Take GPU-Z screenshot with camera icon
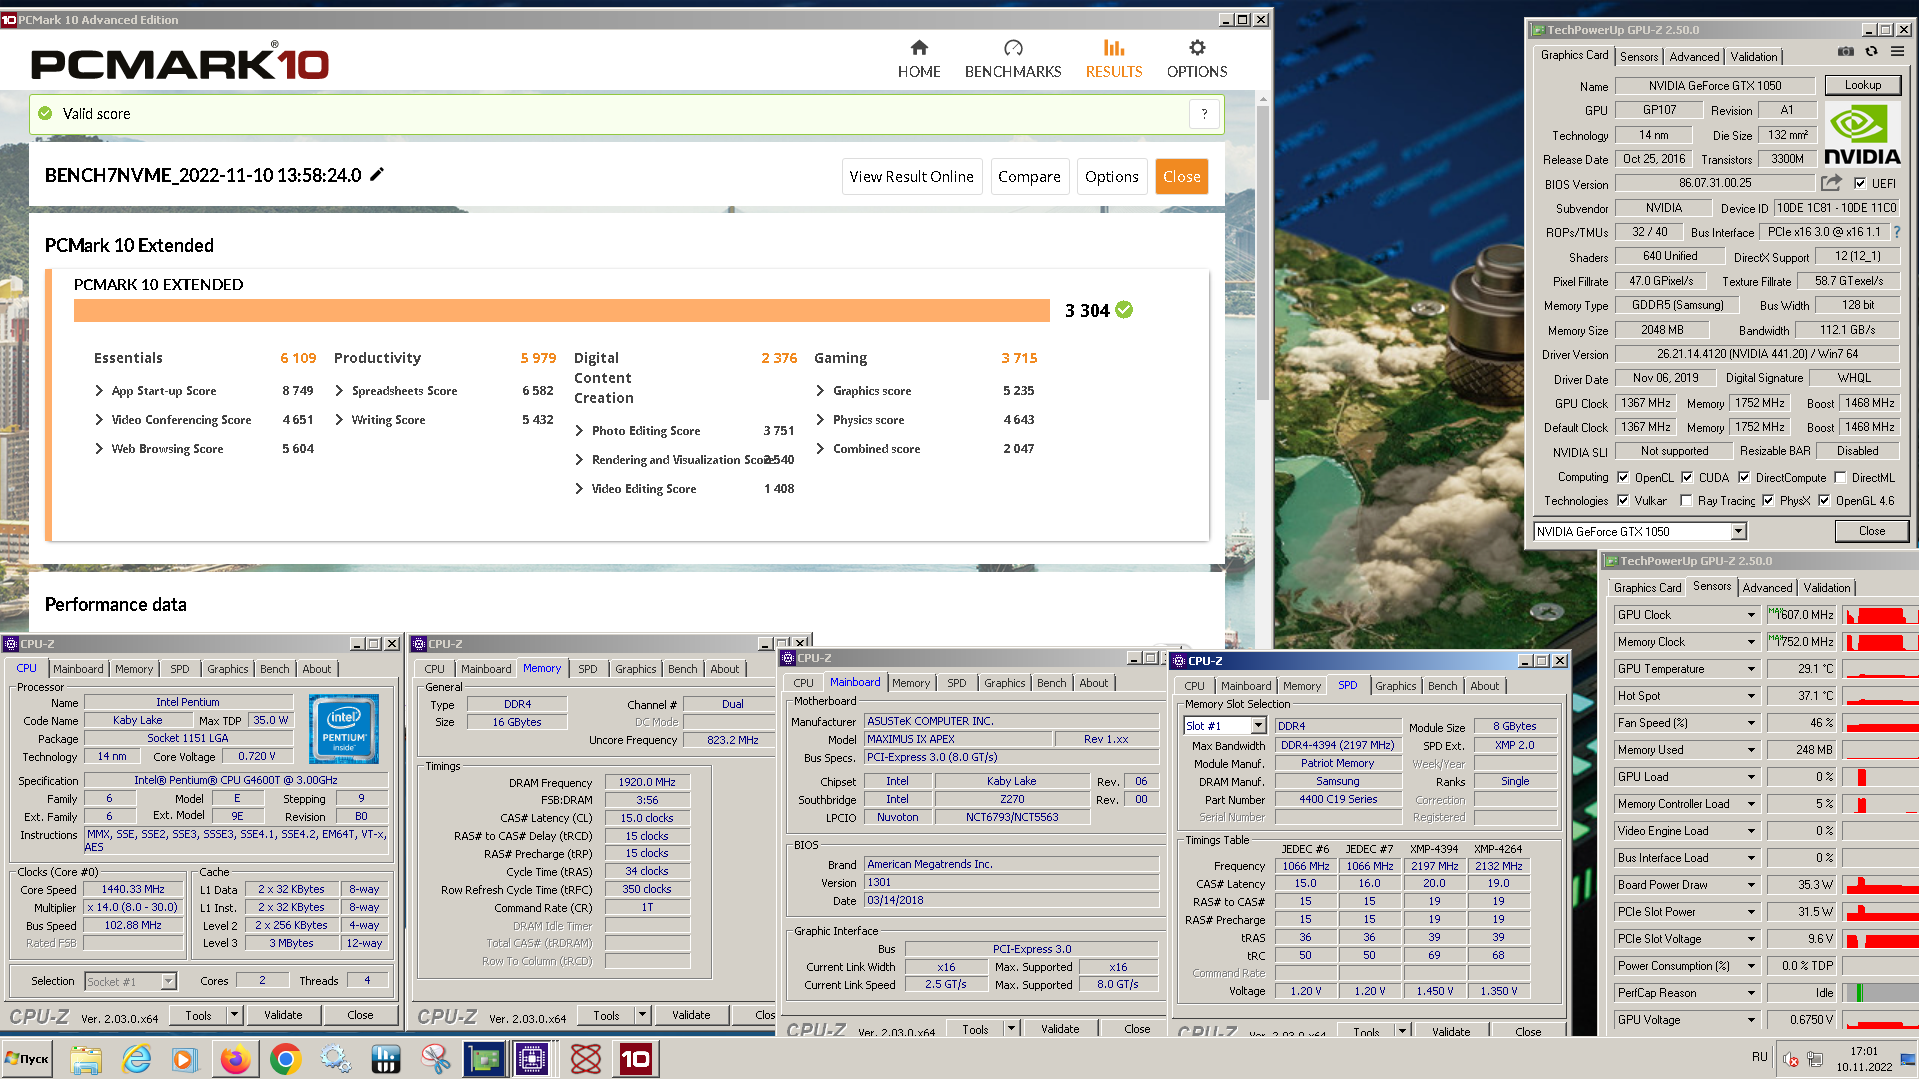1919x1079 pixels. (1846, 52)
